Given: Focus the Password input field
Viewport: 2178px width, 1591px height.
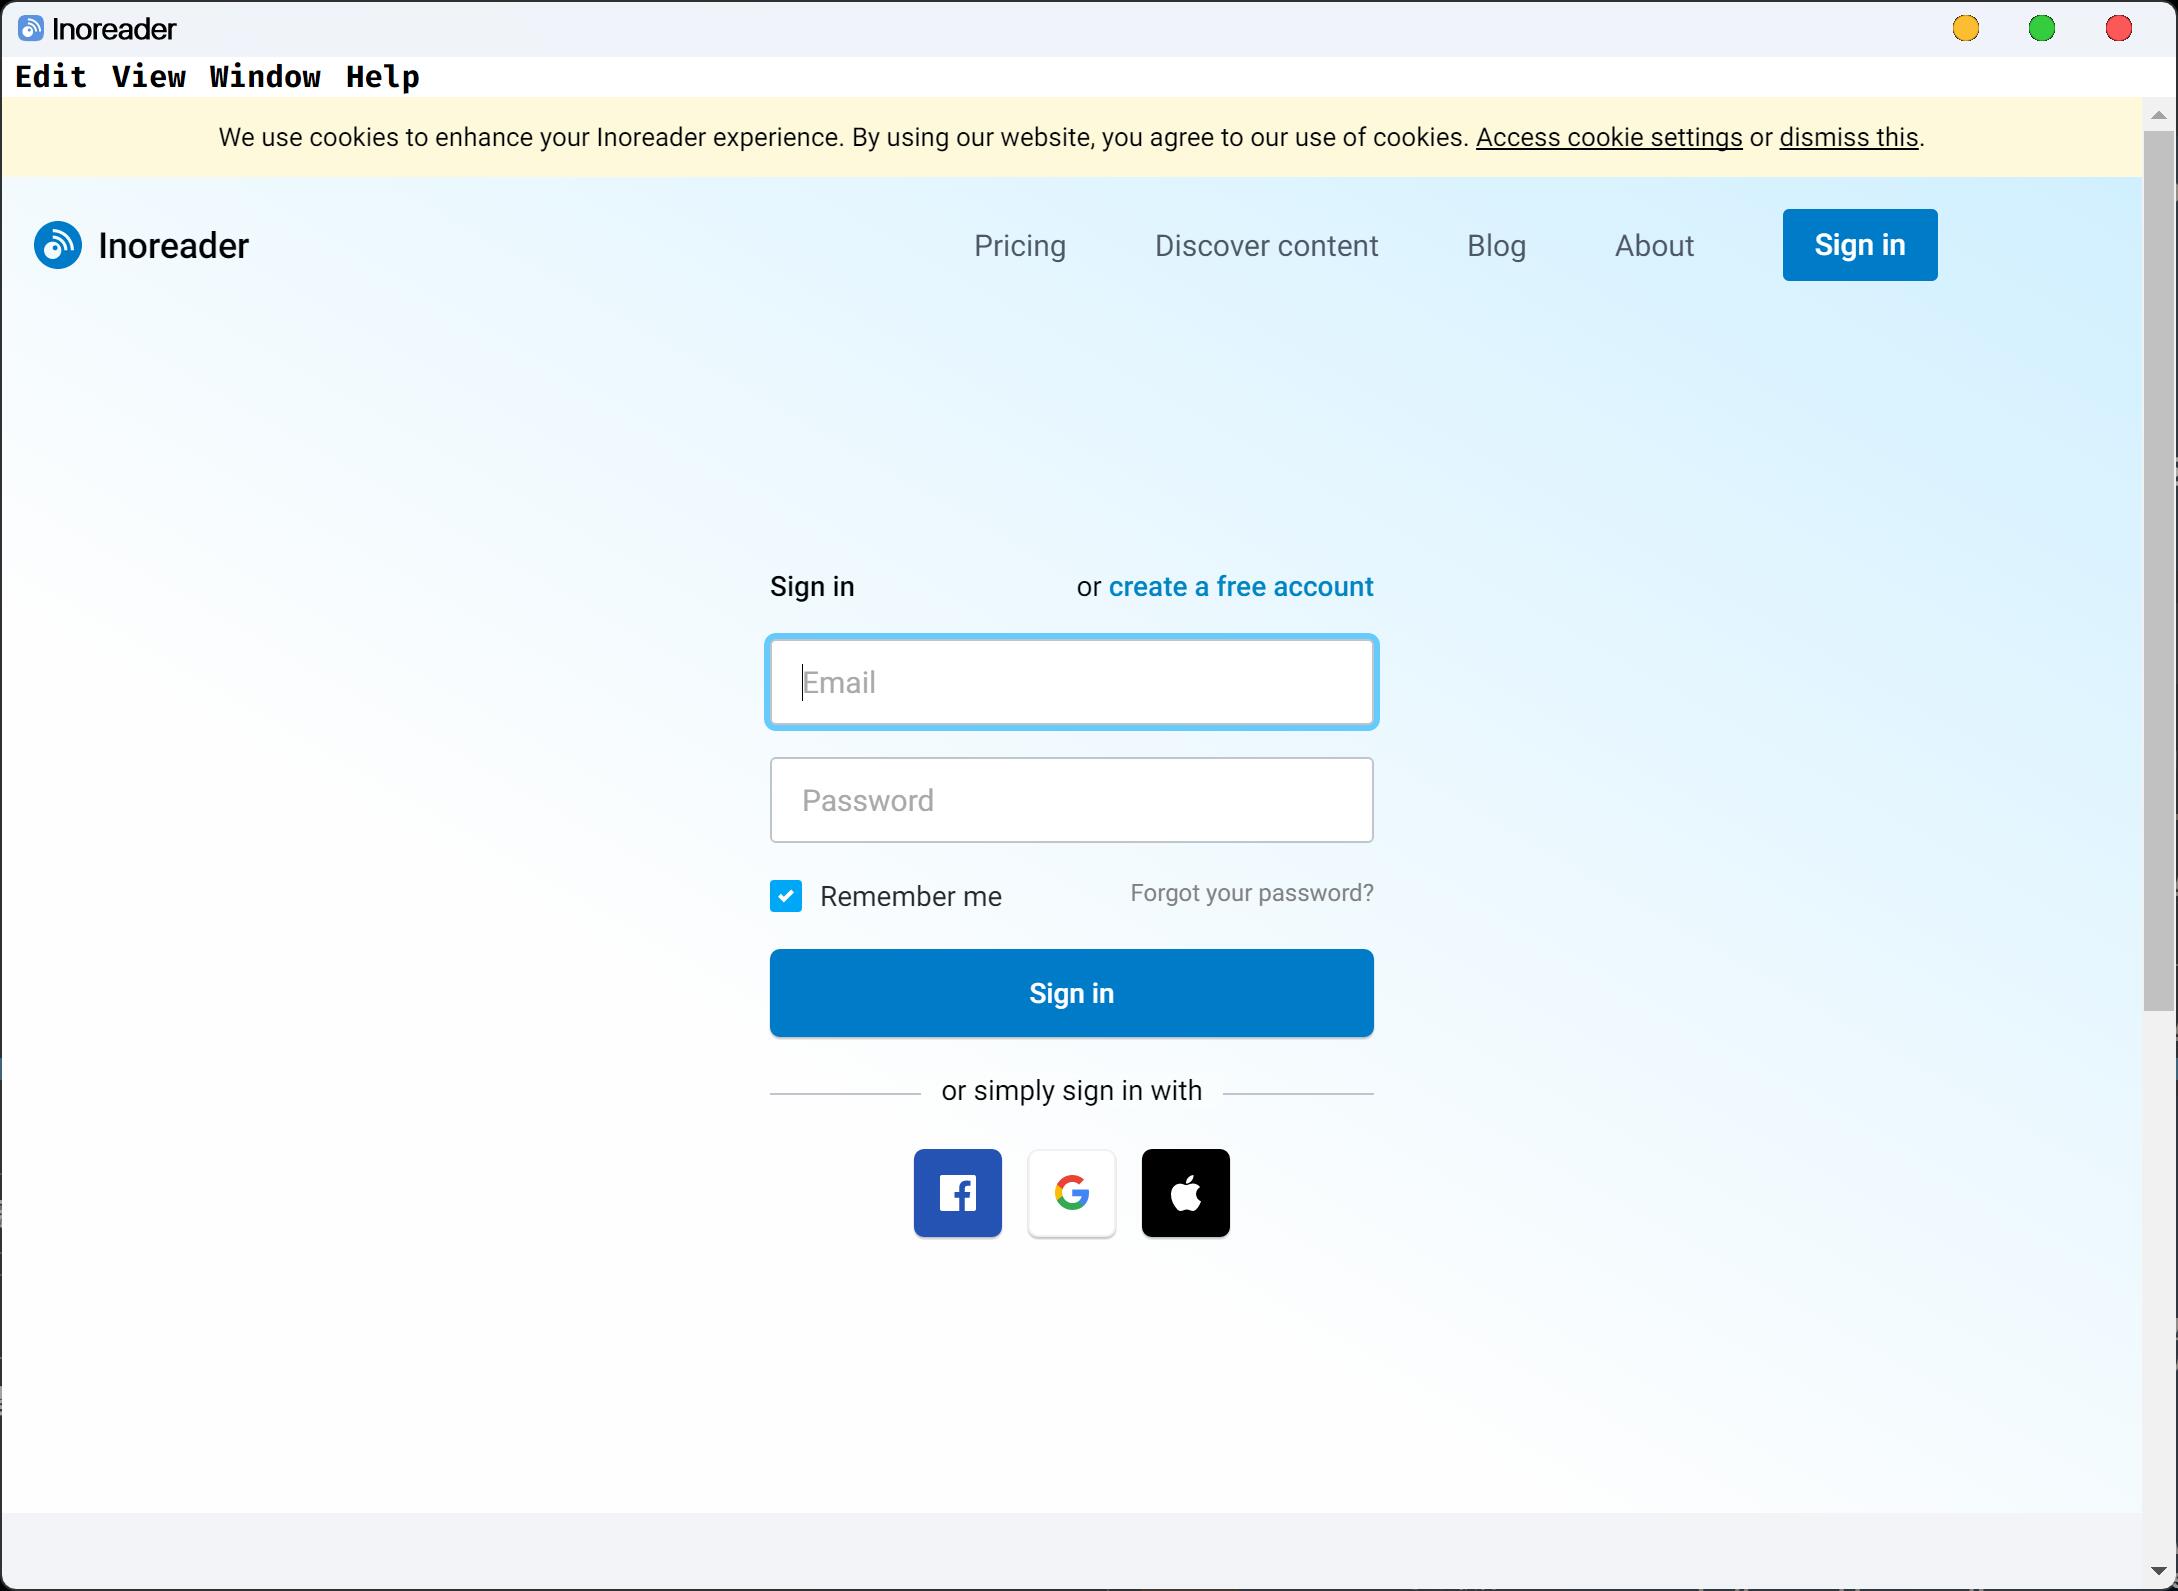Looking at the screenshot, I should pos(1071,800).
